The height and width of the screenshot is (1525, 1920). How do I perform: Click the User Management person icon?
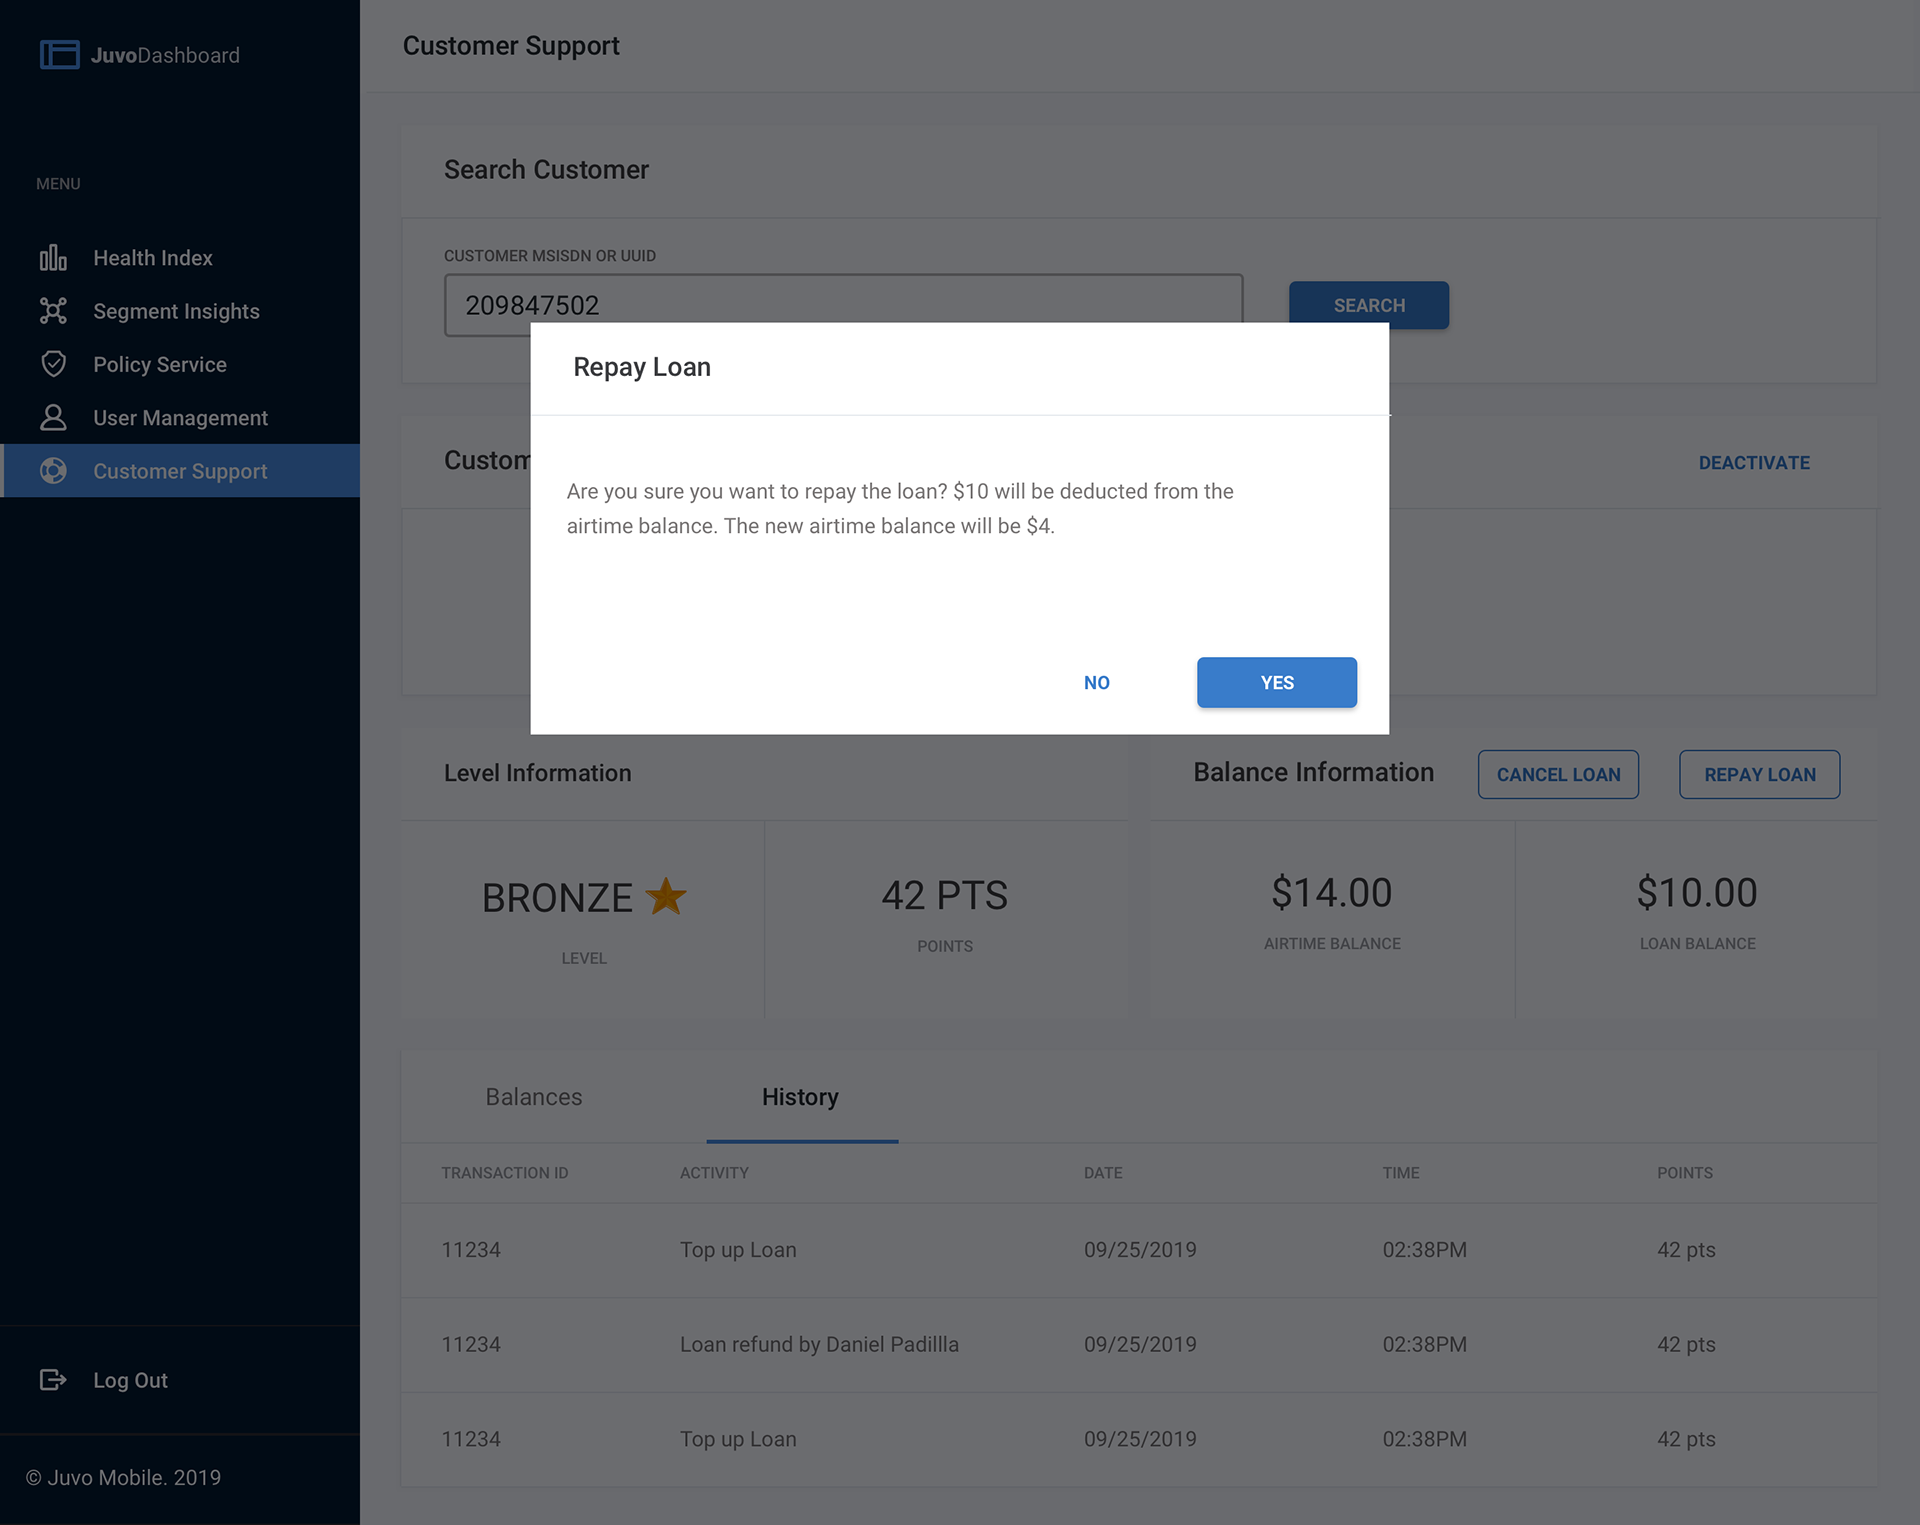53,417
